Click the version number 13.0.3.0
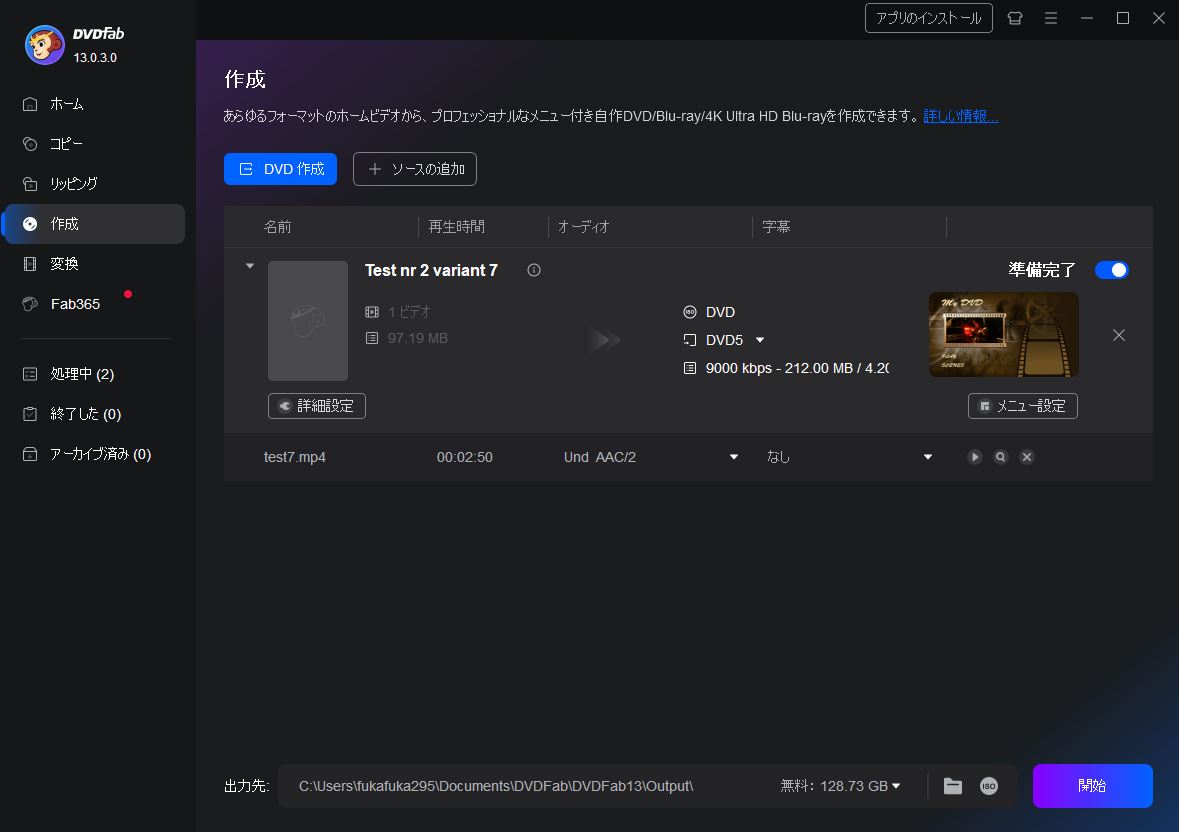The height and width of the screenshot is (832, 1179). pos(95,58)
